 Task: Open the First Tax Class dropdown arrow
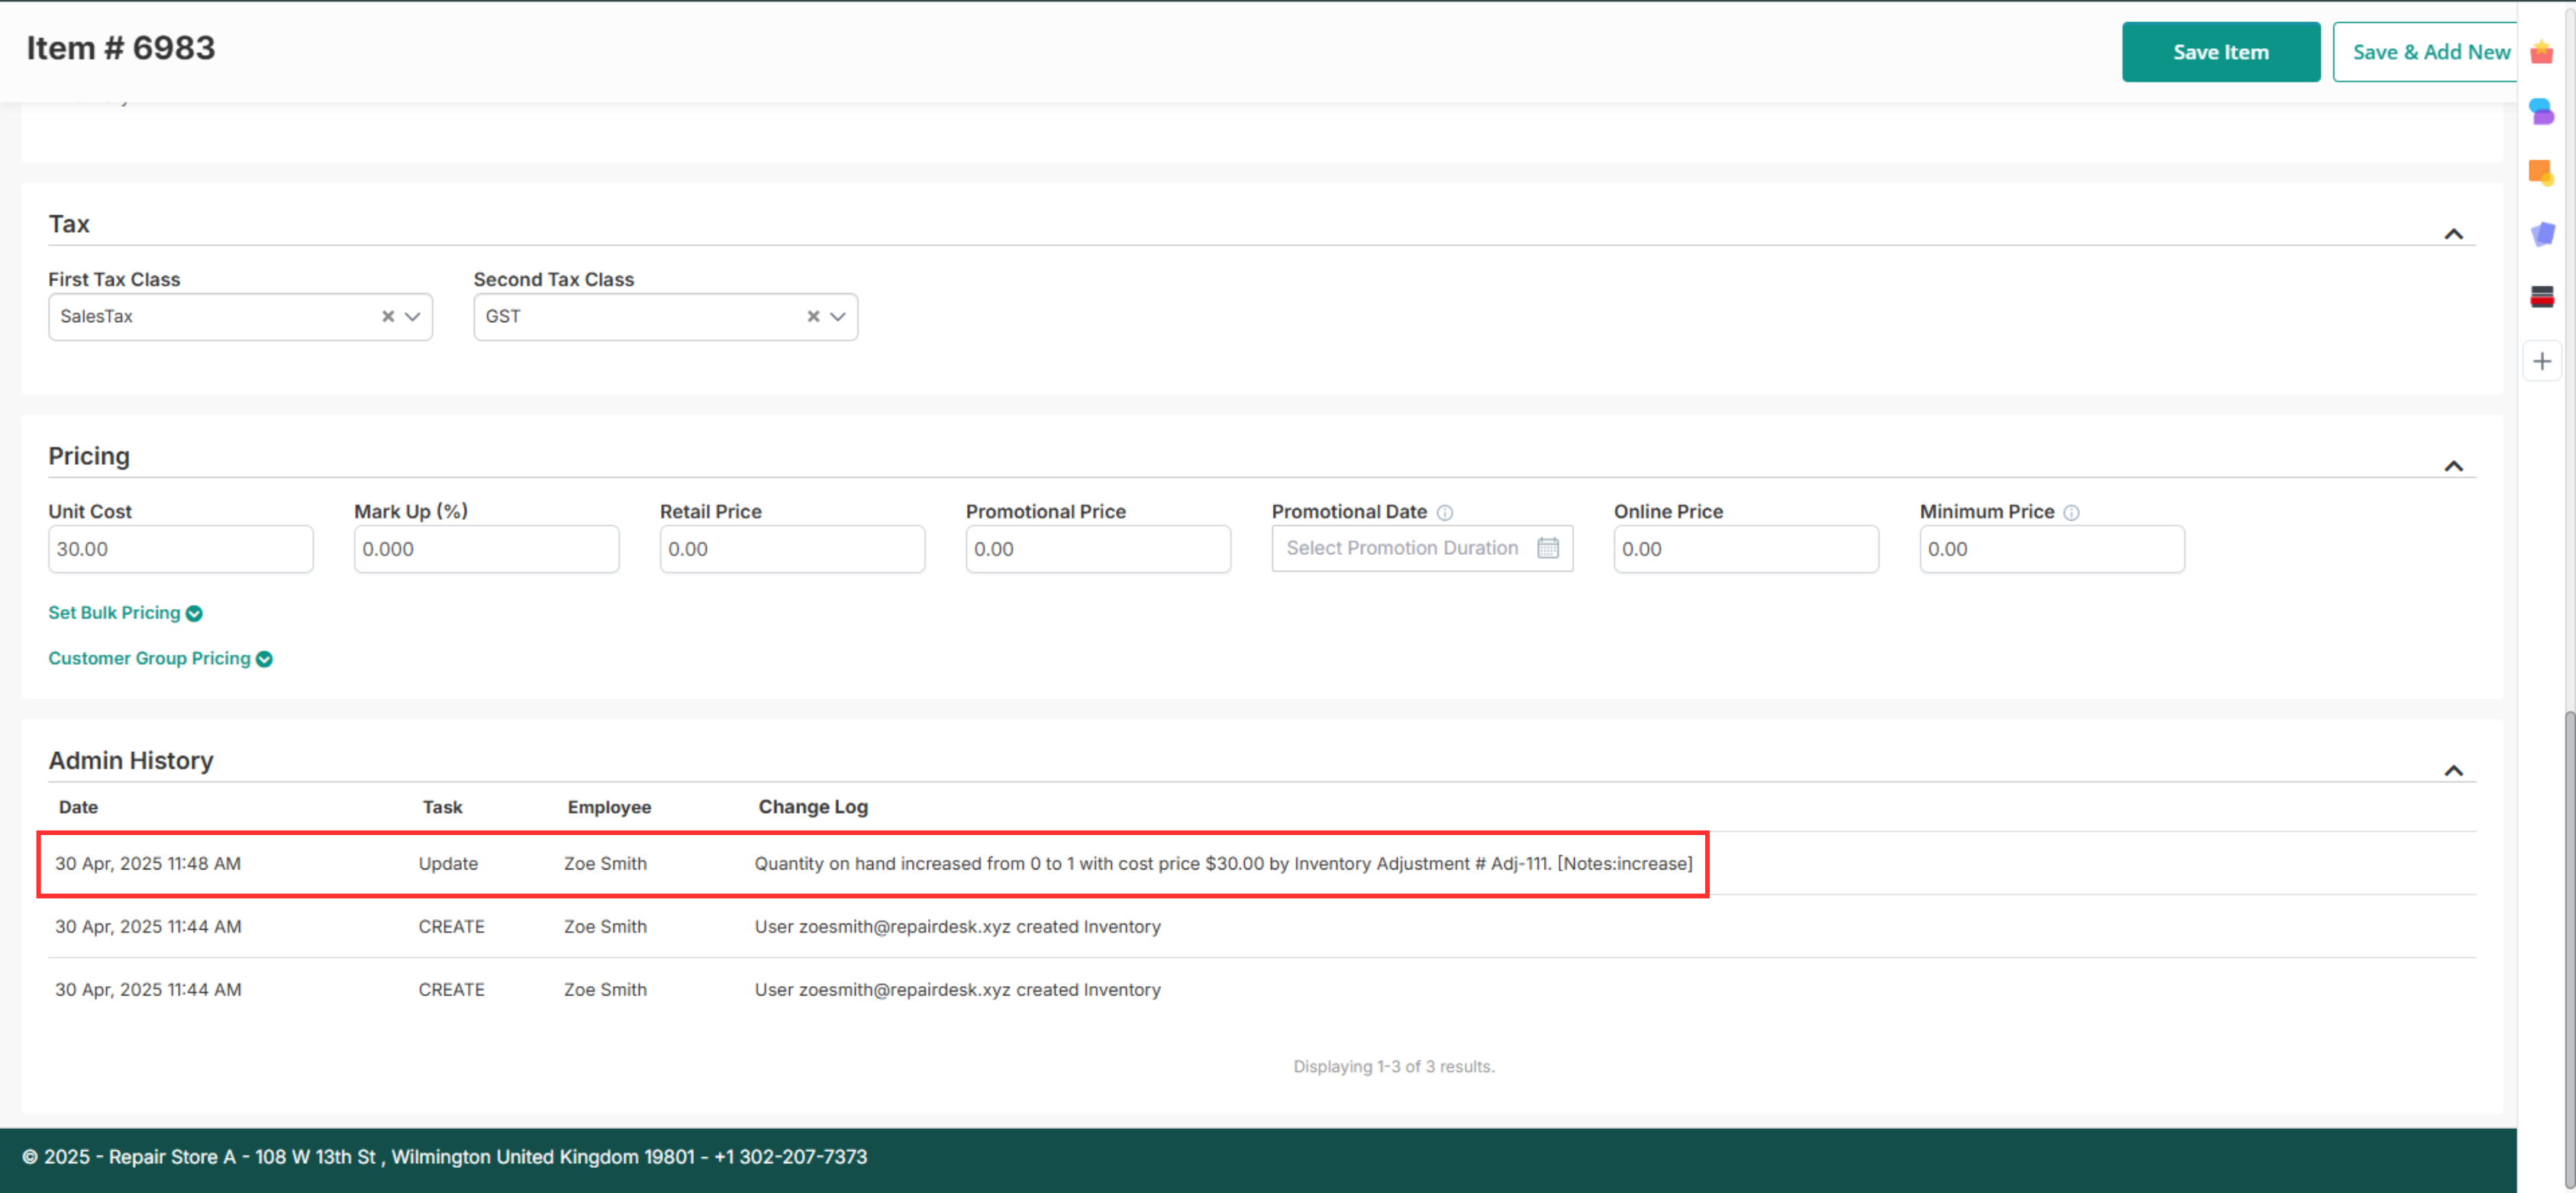[413, 316]
